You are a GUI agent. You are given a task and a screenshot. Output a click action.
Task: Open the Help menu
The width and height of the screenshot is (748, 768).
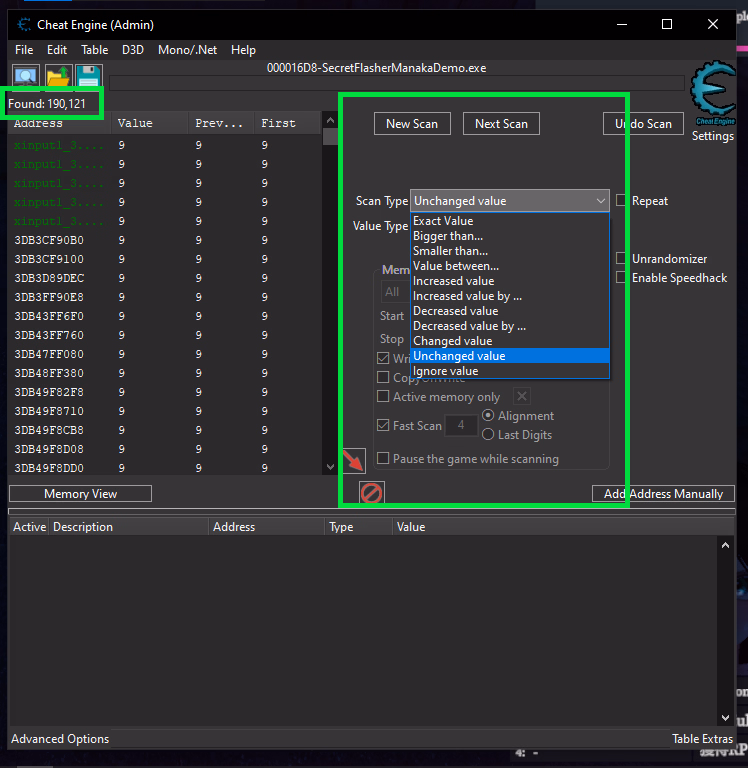click(243, 50)
